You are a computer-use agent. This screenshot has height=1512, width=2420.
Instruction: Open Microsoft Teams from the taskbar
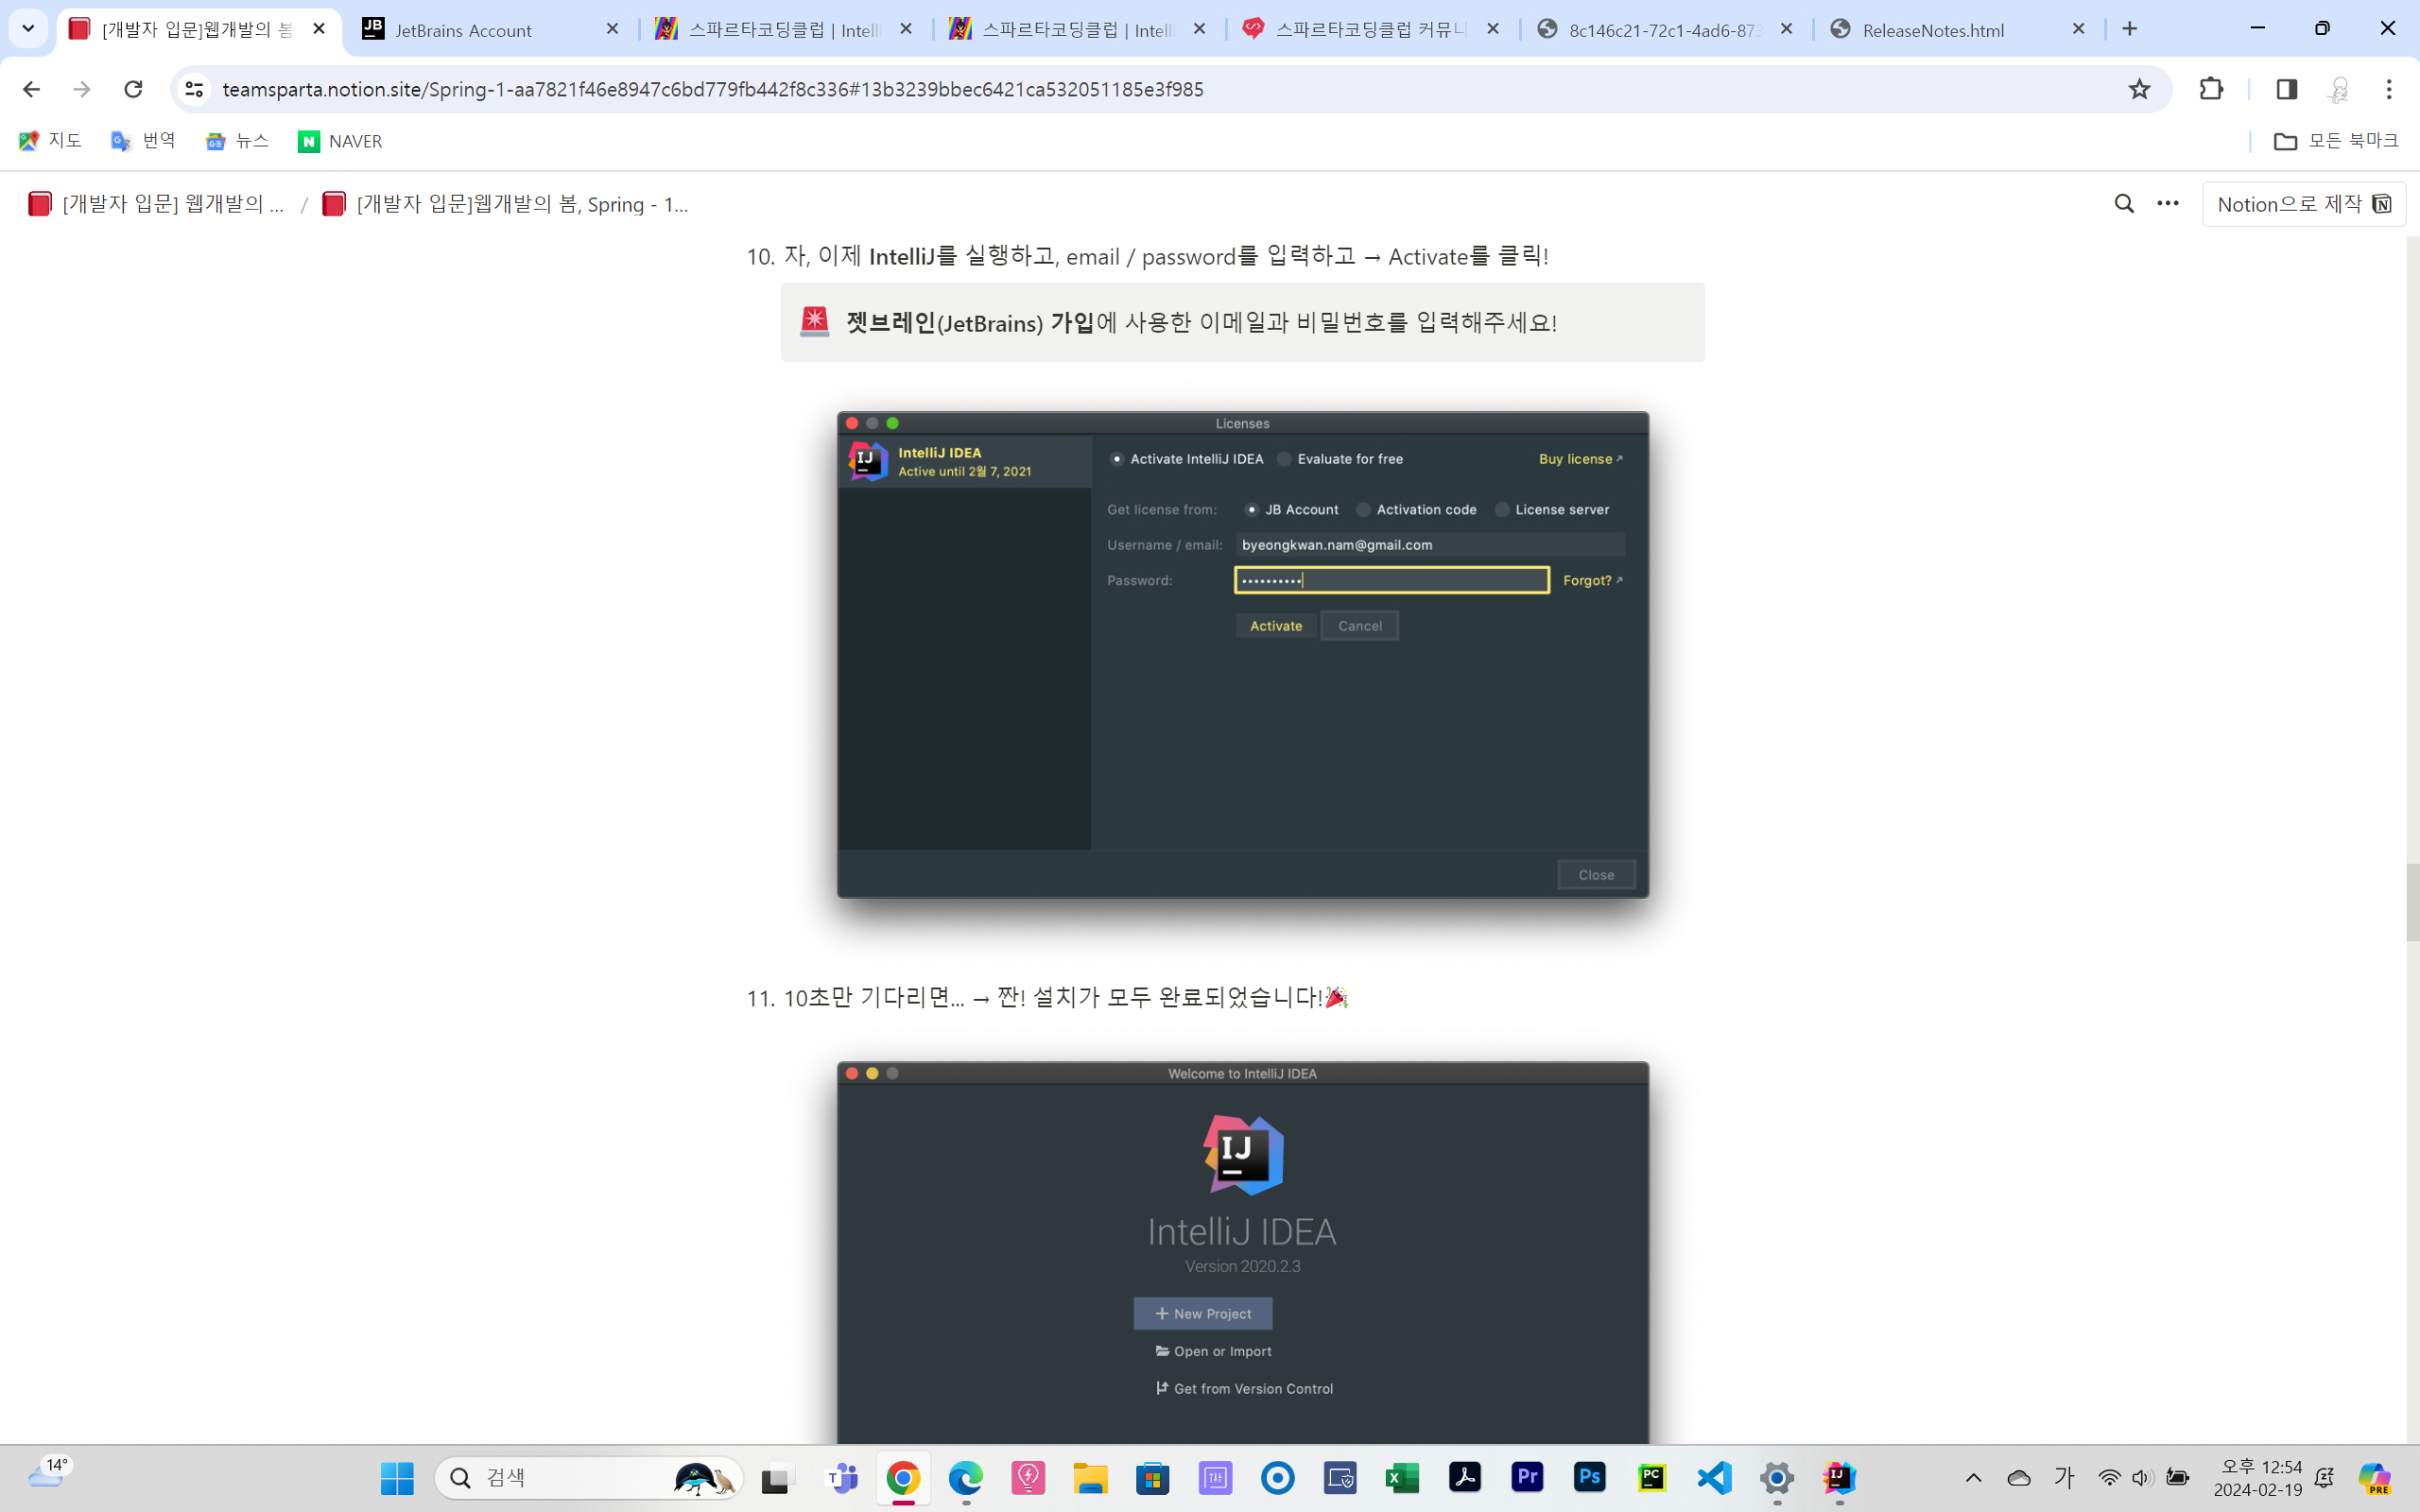point(841,1478)
